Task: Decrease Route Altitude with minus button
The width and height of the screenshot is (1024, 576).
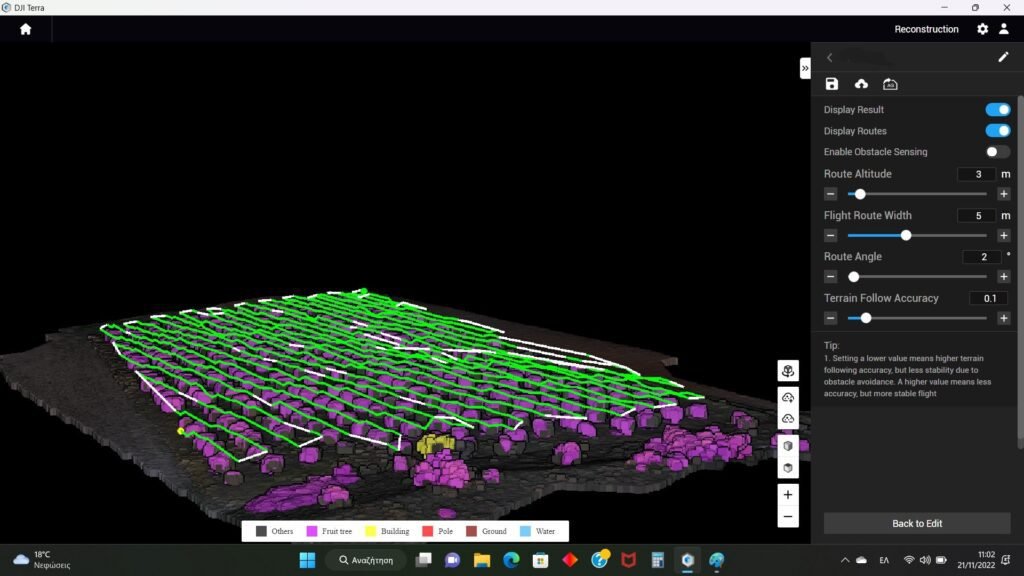Action: tap(831, 194)
